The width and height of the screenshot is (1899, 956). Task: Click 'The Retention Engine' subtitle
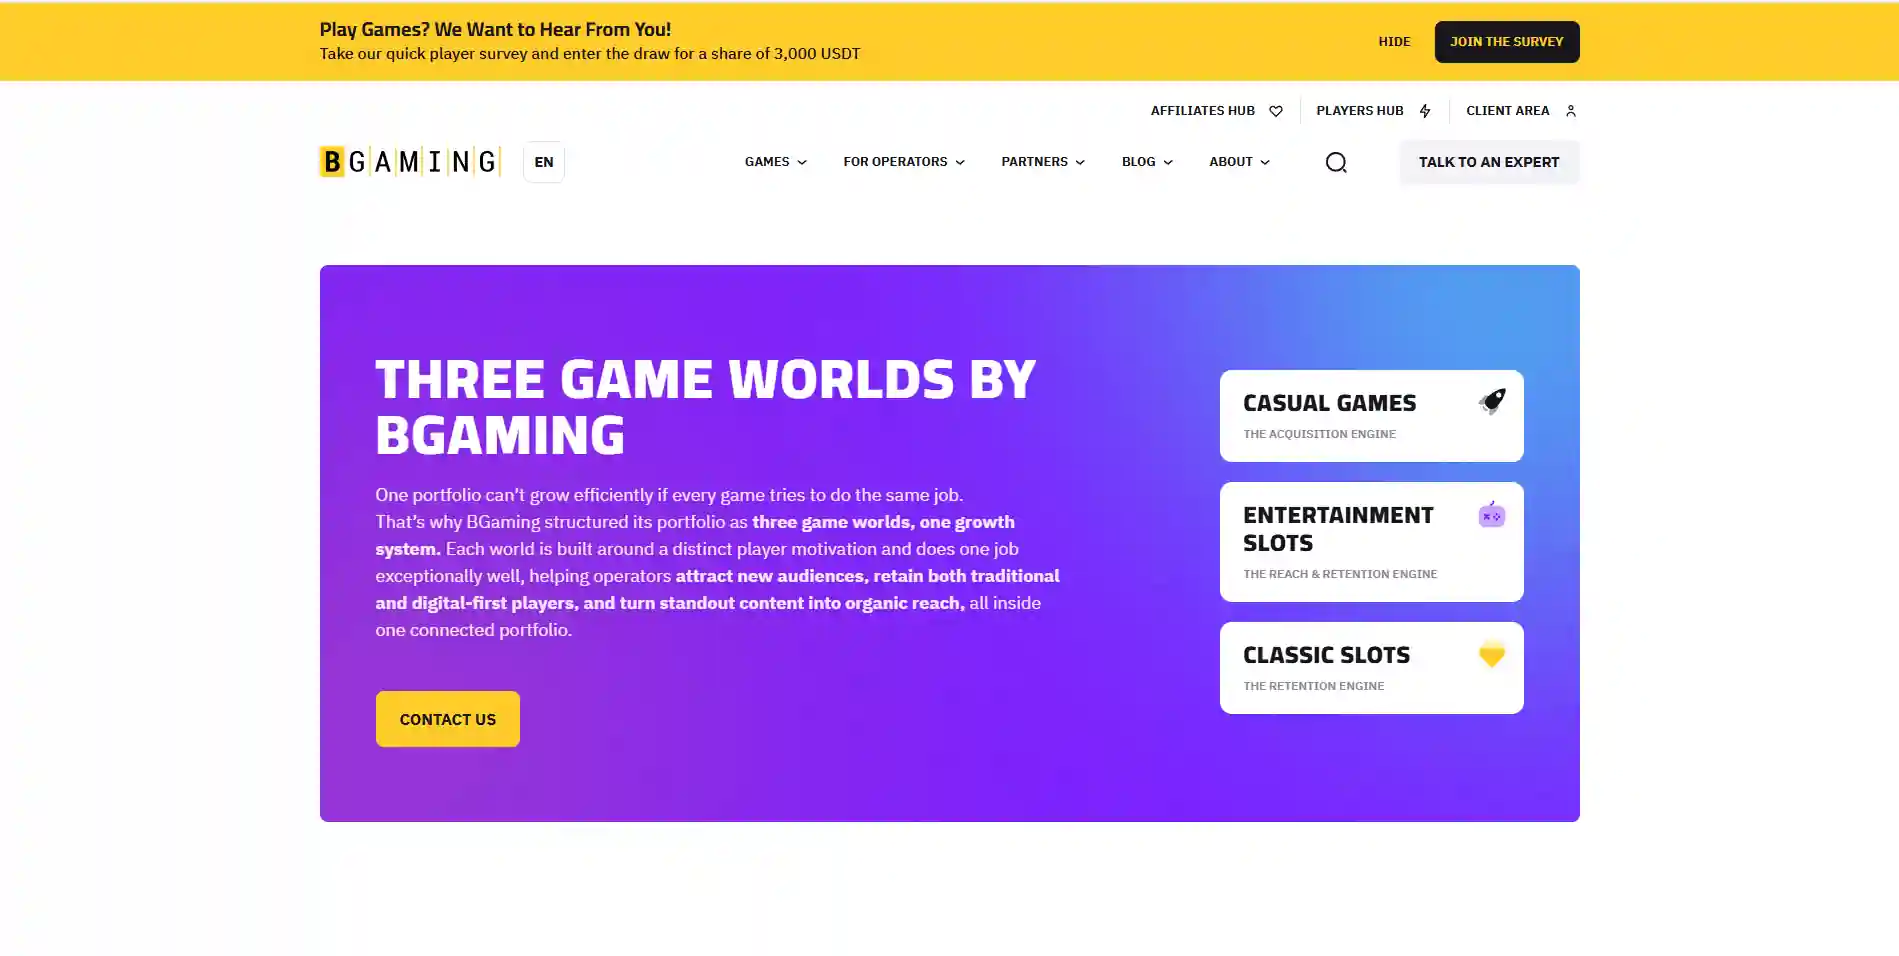tap(1313, 686)
